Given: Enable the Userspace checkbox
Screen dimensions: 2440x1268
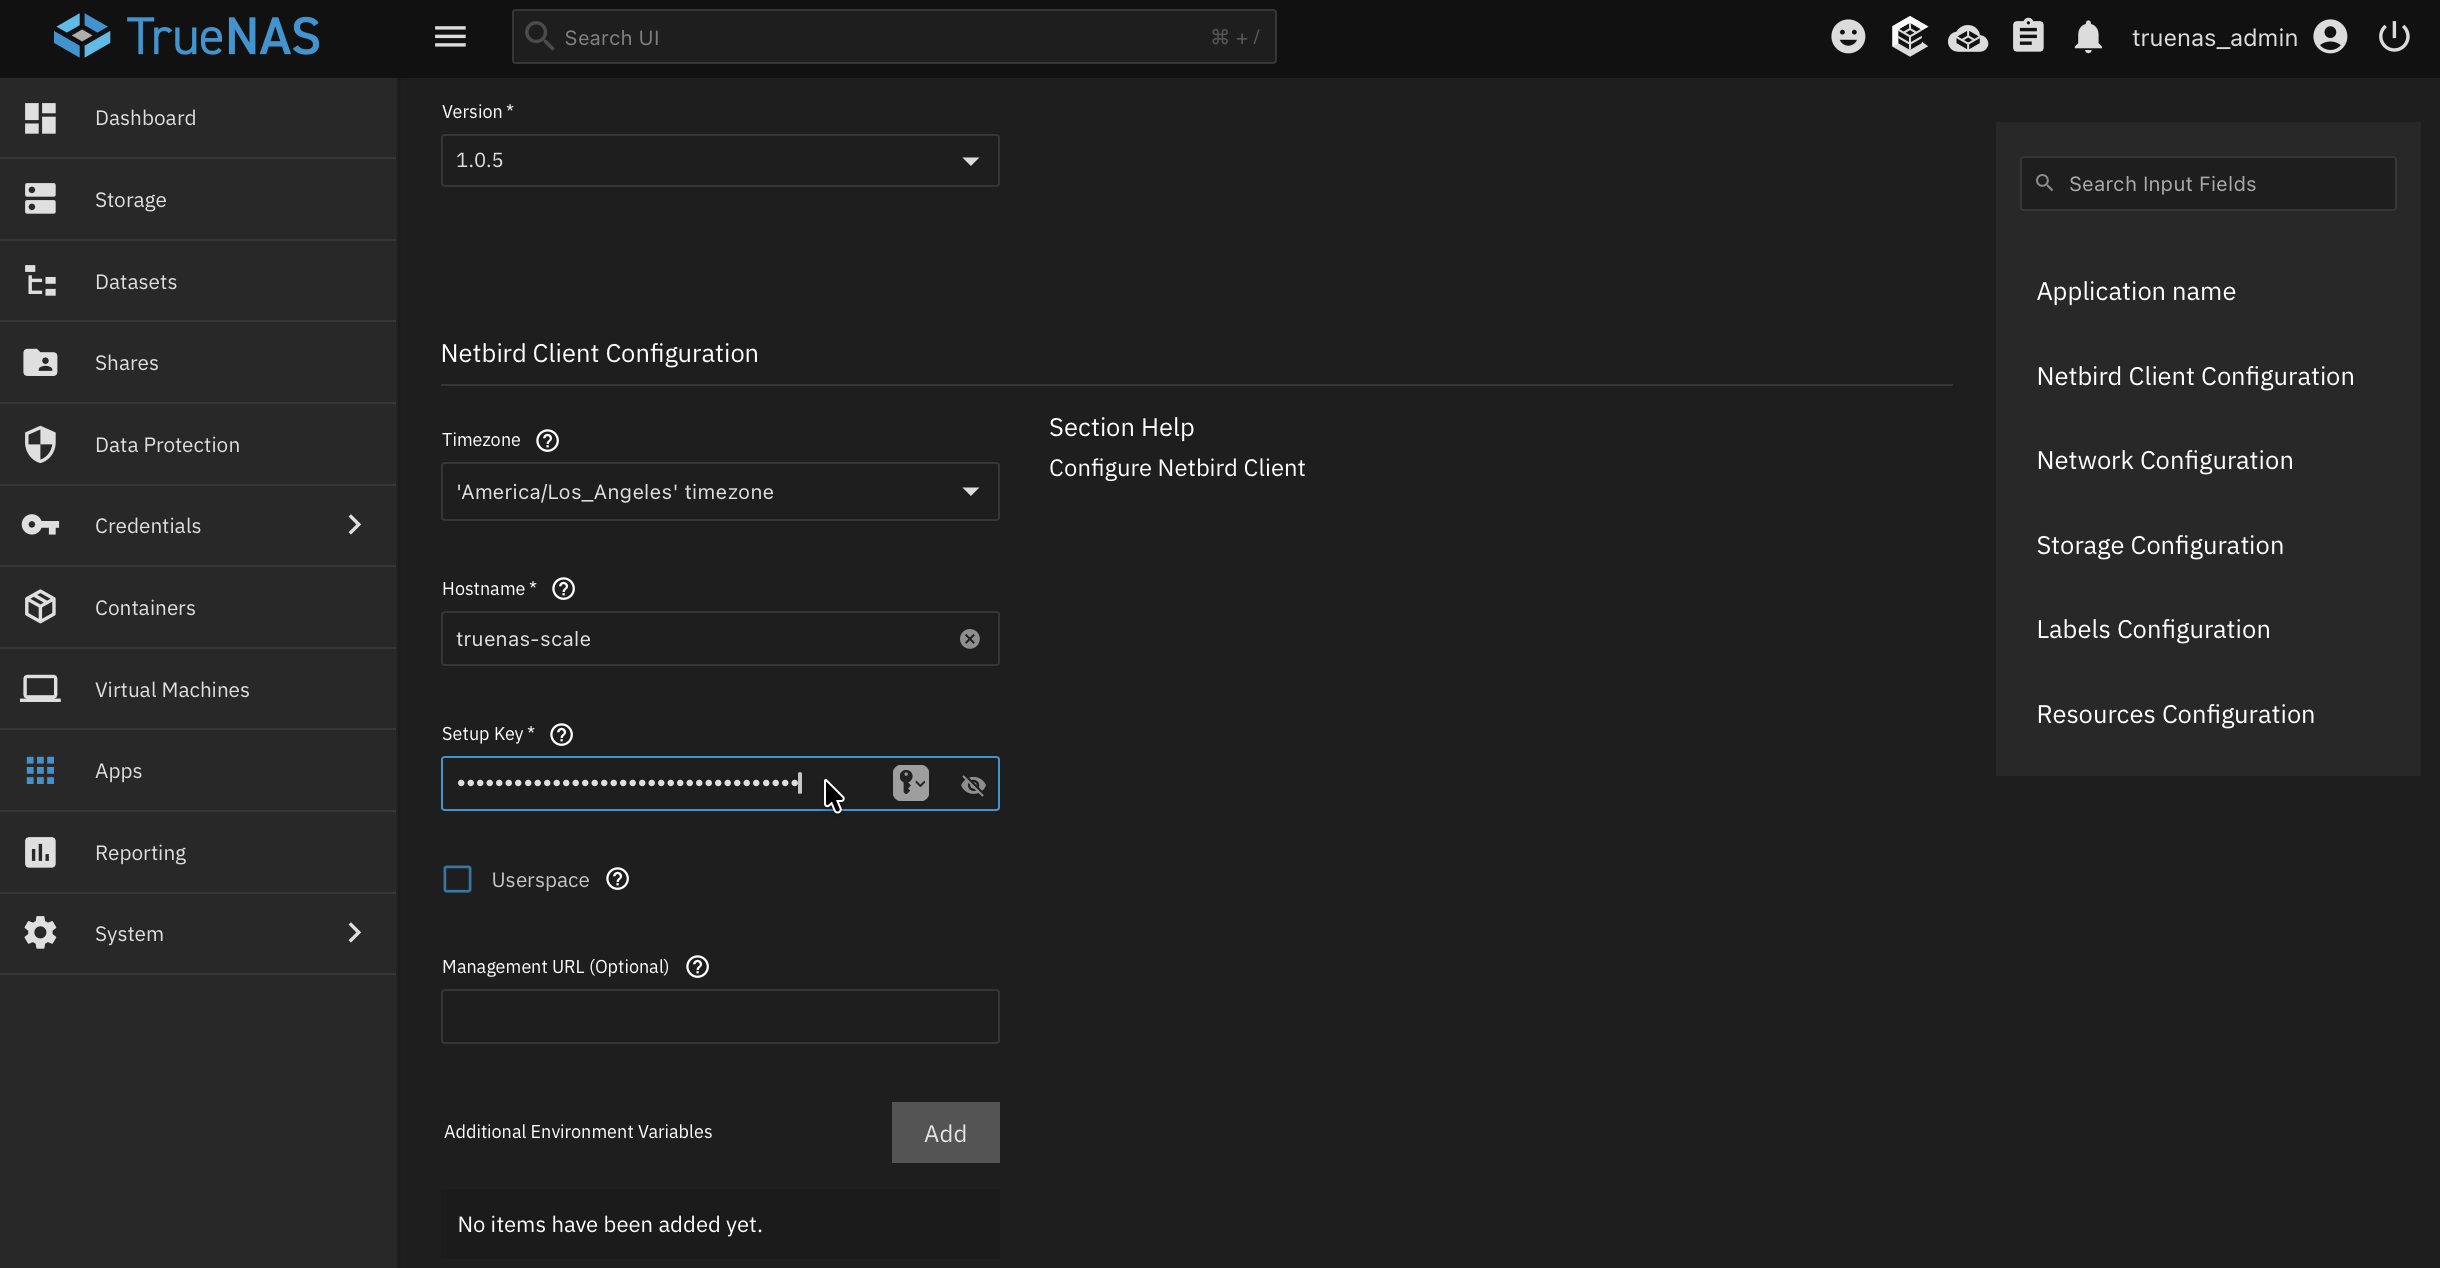Looking at the screenshot, I should pyautogui.click(x=457, y=879).
